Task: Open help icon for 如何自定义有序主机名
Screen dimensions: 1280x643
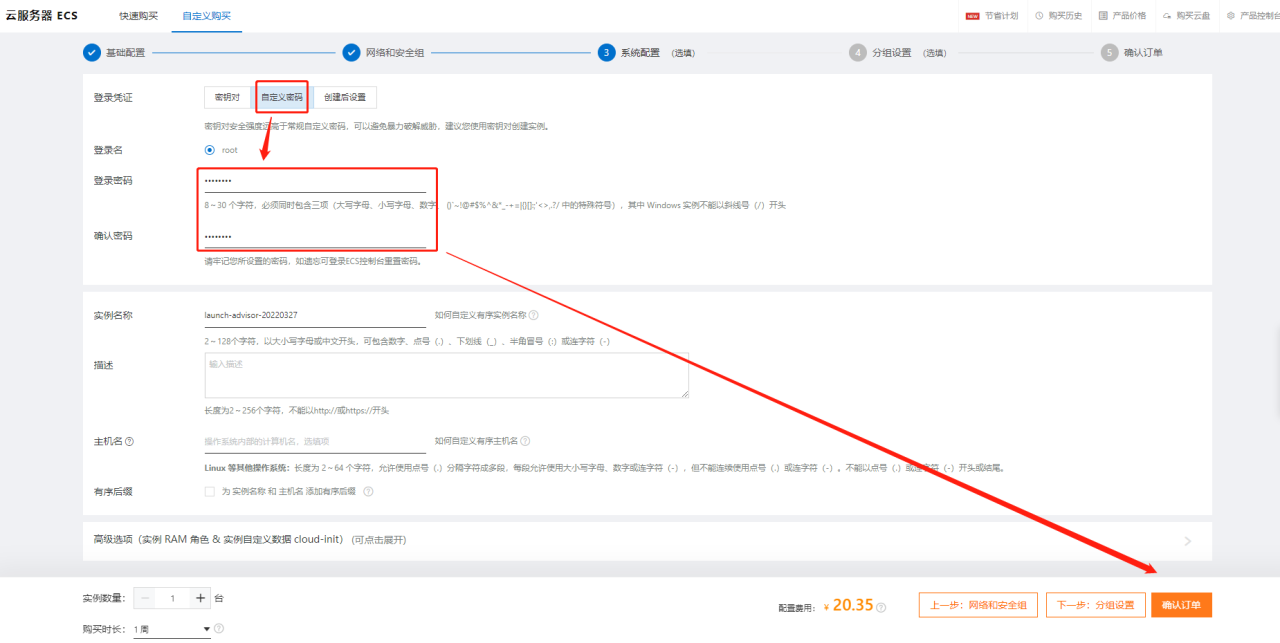Action: pyautogui.click(x=525, y=441)
